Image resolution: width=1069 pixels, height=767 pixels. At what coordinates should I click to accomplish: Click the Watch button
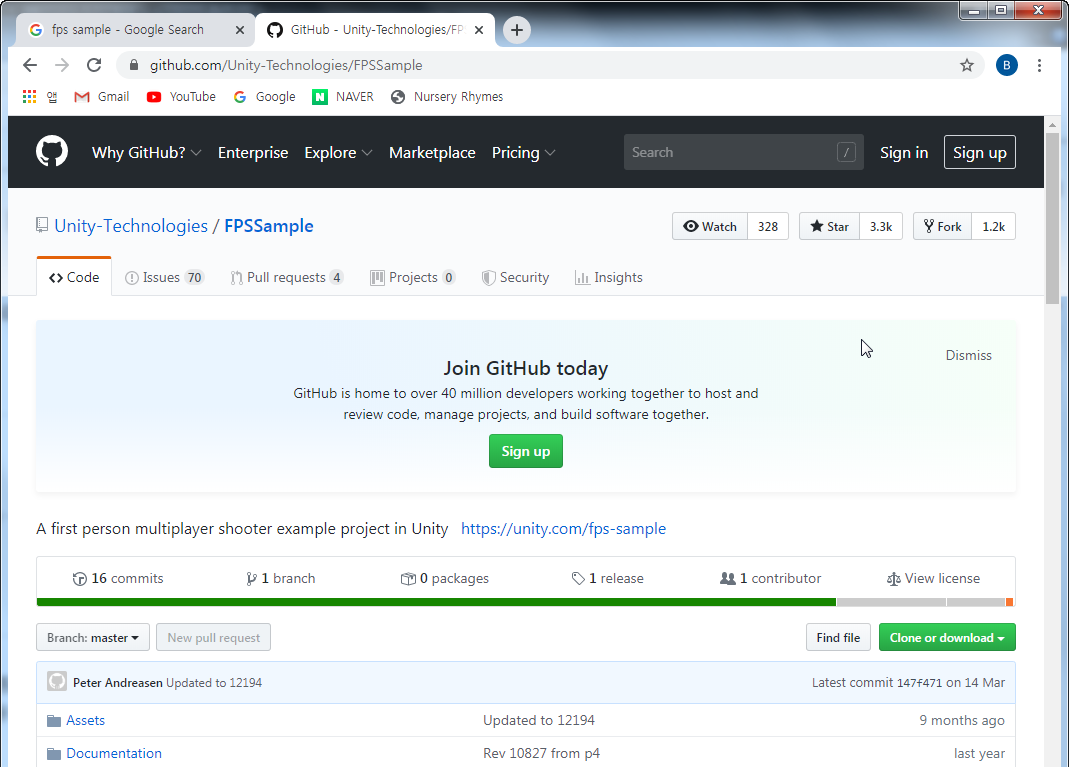click(710, 226)
